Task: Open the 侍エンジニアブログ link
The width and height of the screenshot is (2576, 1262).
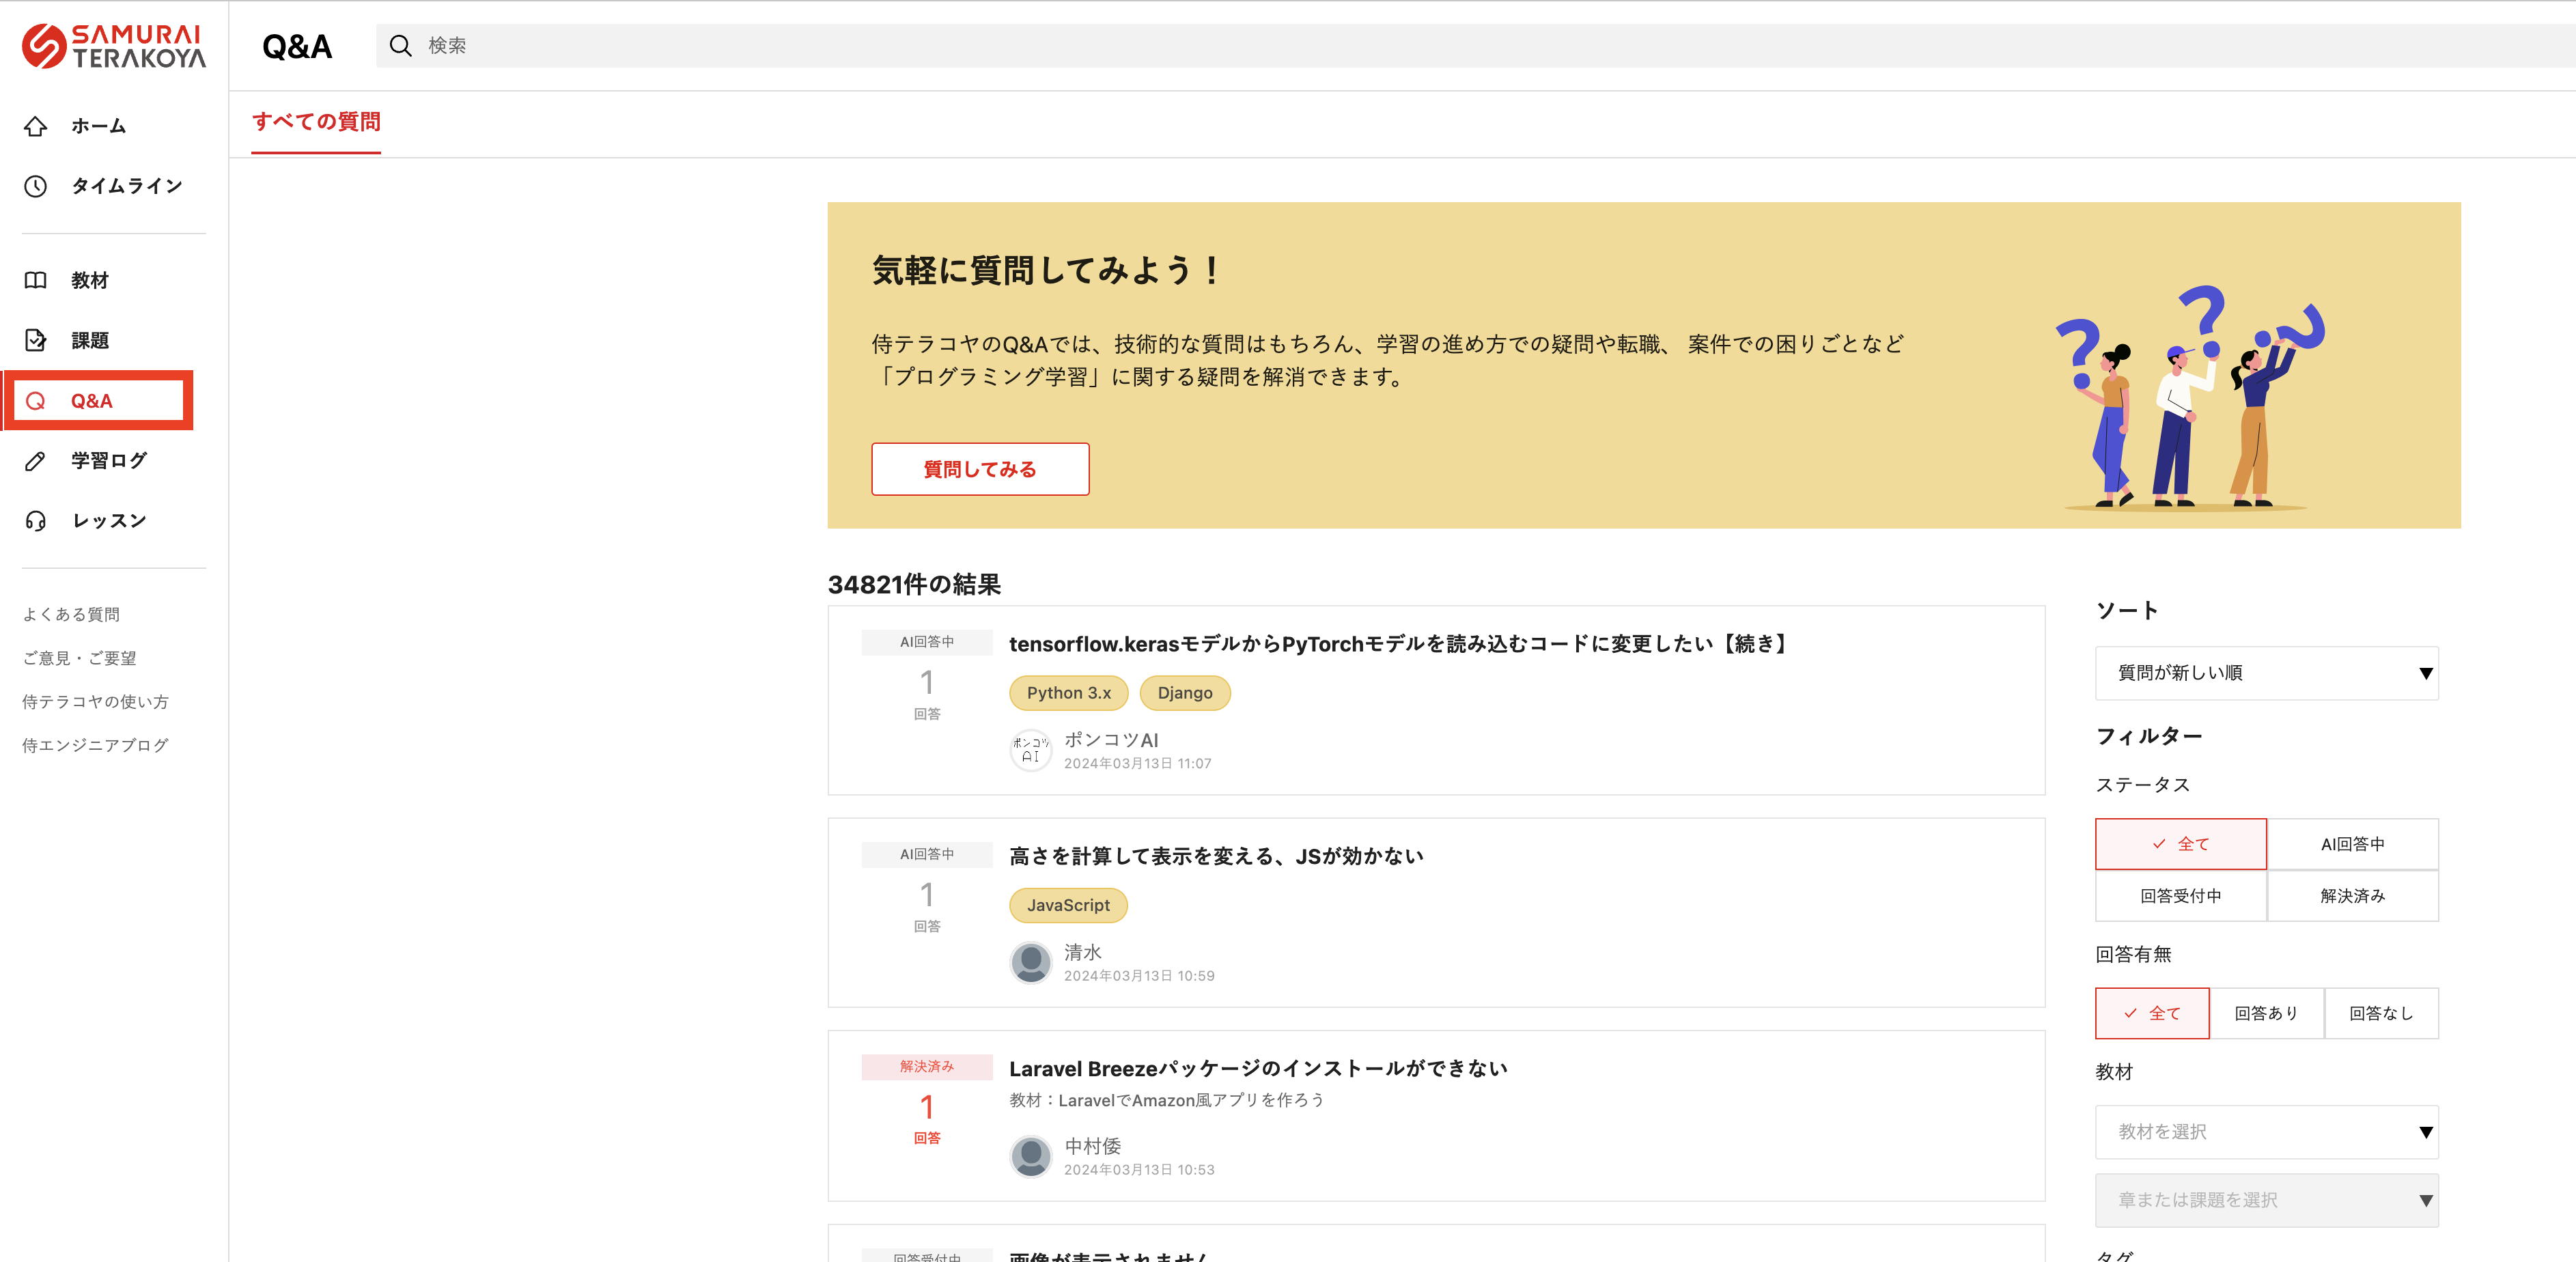Action: click(x=95, y=744)
